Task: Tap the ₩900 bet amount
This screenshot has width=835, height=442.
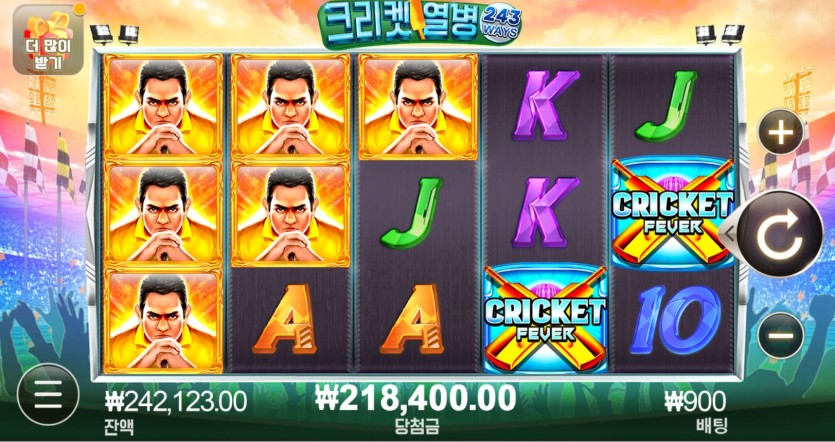Action: click(695, 402)
